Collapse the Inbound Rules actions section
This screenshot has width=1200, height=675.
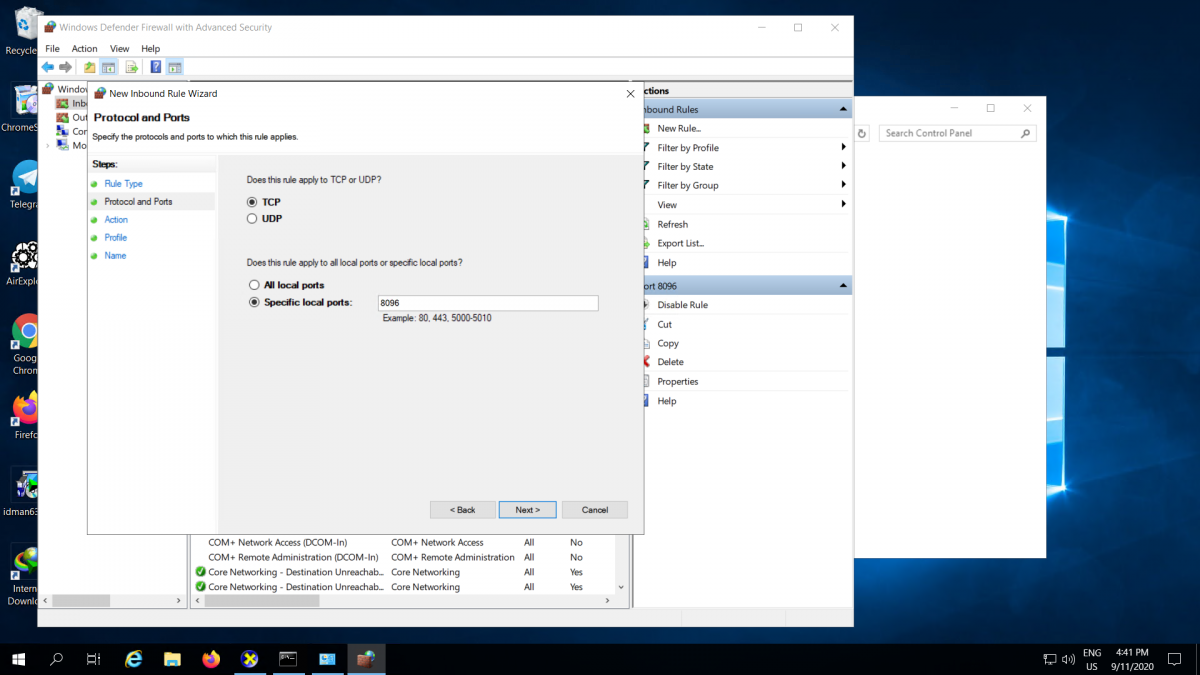(x=843, y=109)
